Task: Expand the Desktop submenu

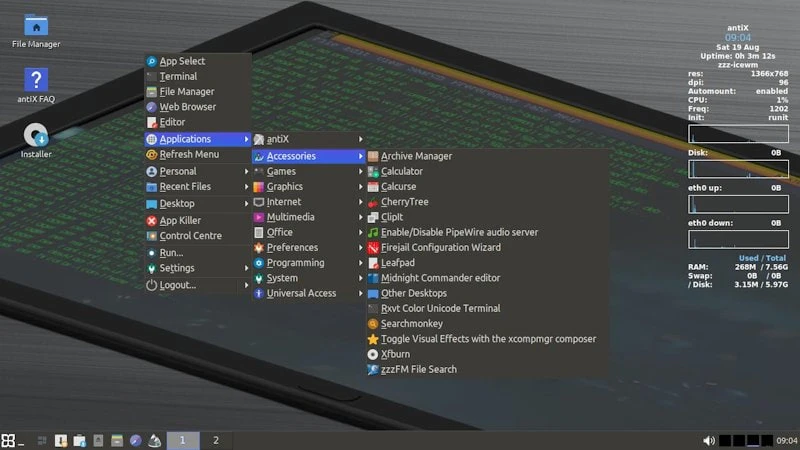Action: click(198, 204)
